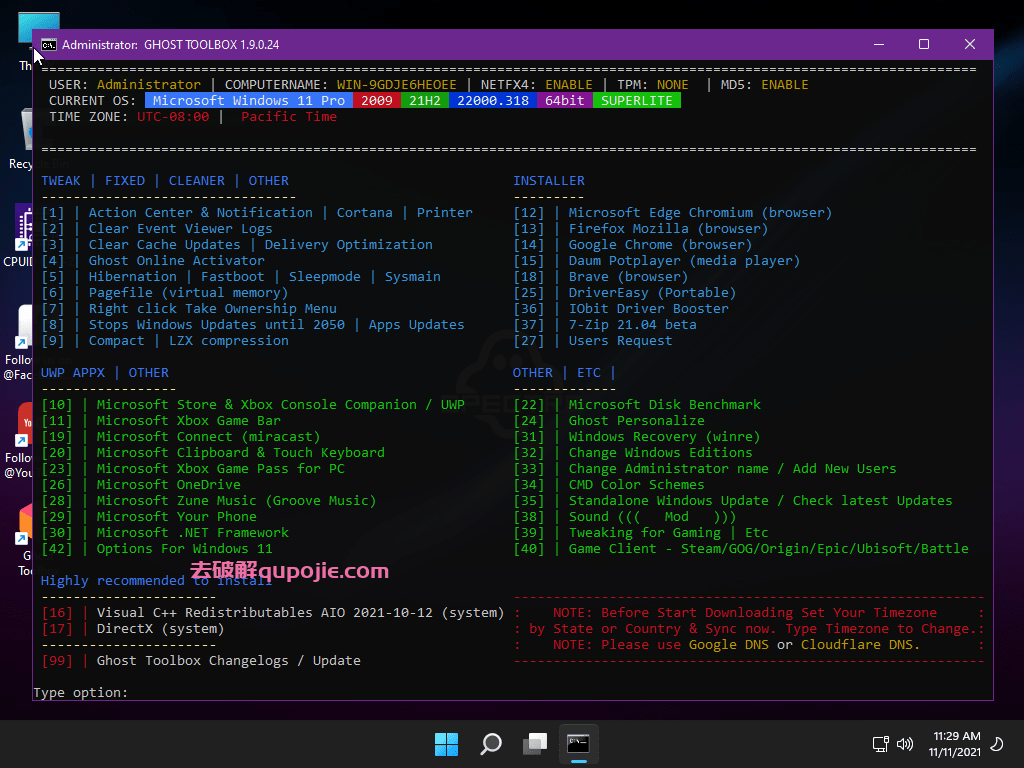Click the "Pacific Time" text
Viewport: 1024px width, 768px height.
click(289, 117)
